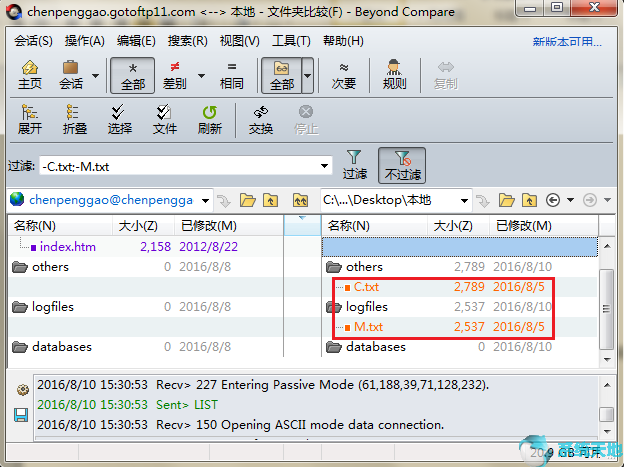Open the left path dropdown arrow
Screen dimensions: 624x467
point(205,200)
